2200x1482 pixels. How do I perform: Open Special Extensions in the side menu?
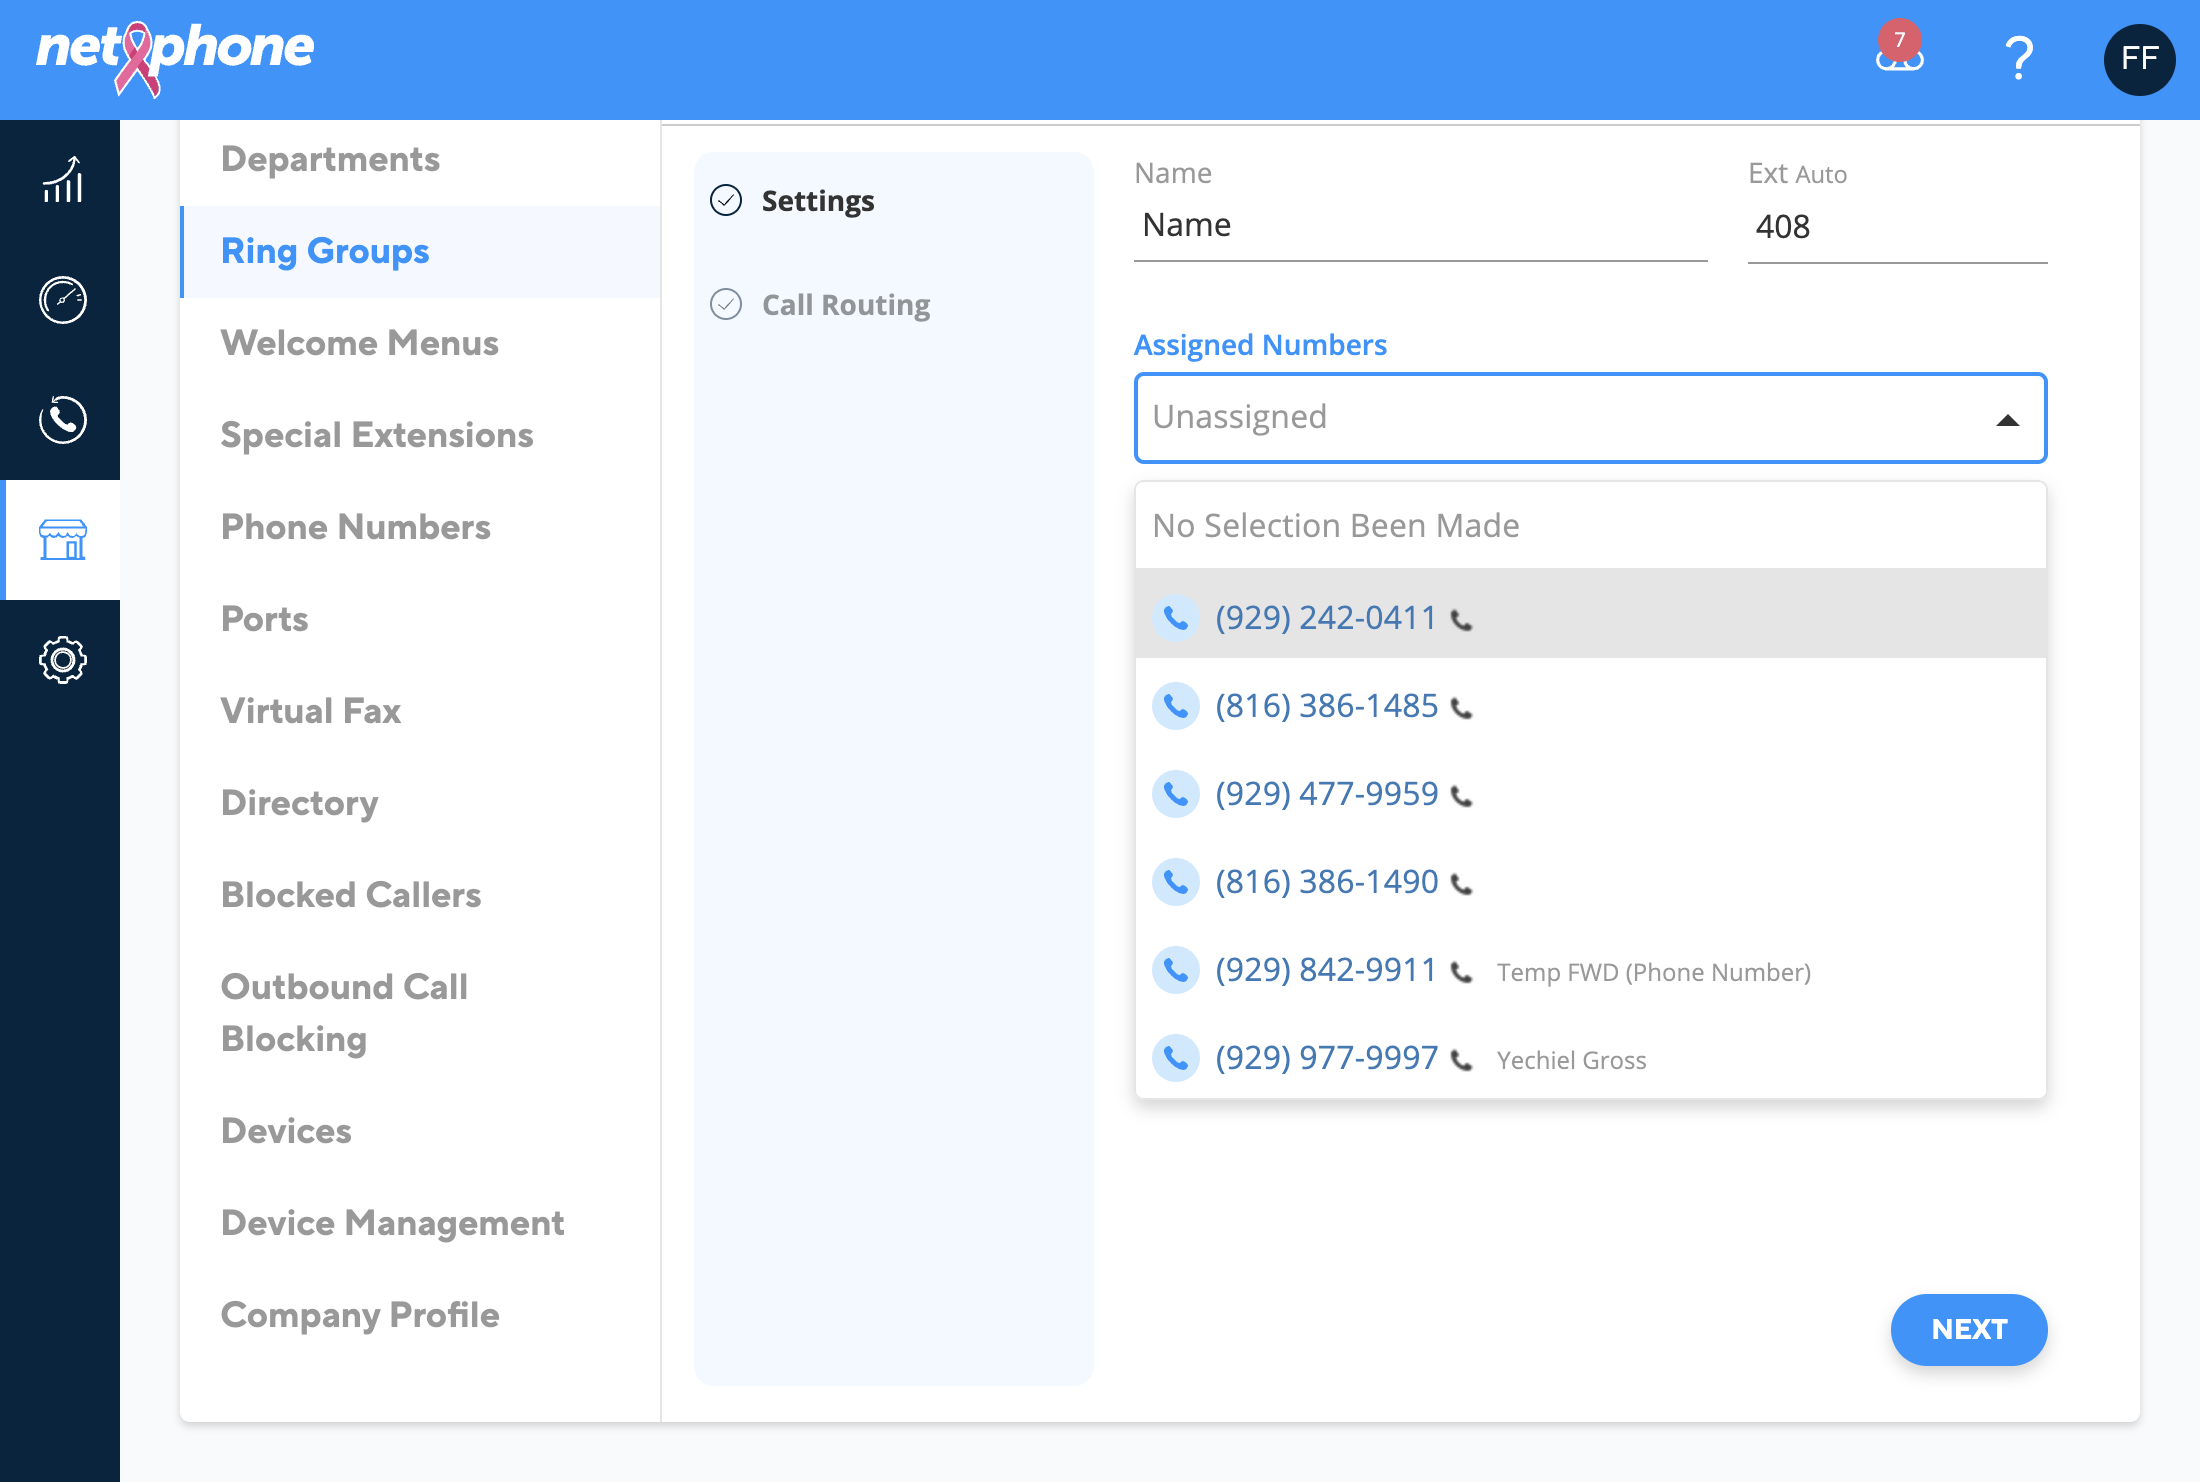[x=377, y=435]
